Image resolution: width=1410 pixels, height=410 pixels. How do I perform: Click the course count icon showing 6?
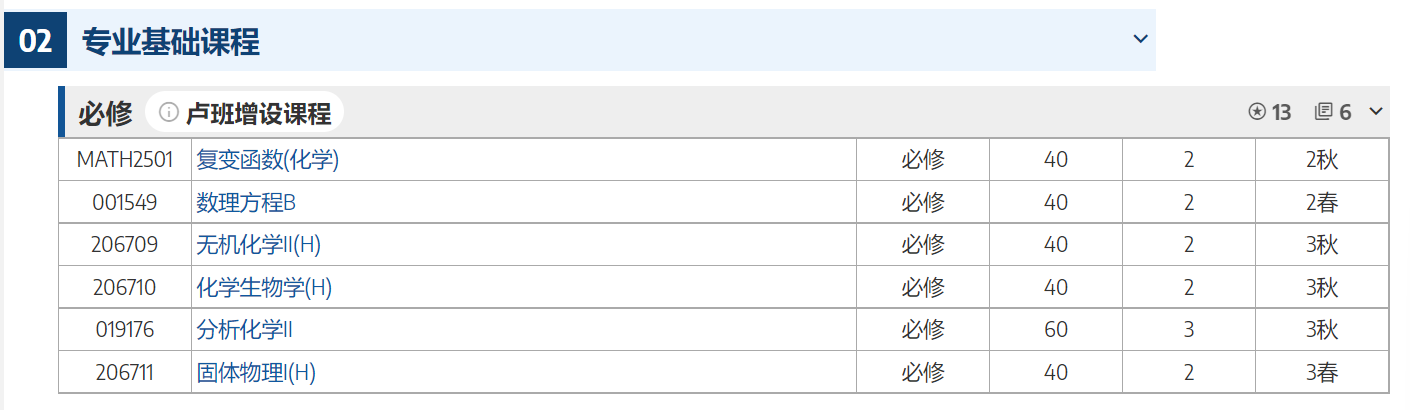1324,112
